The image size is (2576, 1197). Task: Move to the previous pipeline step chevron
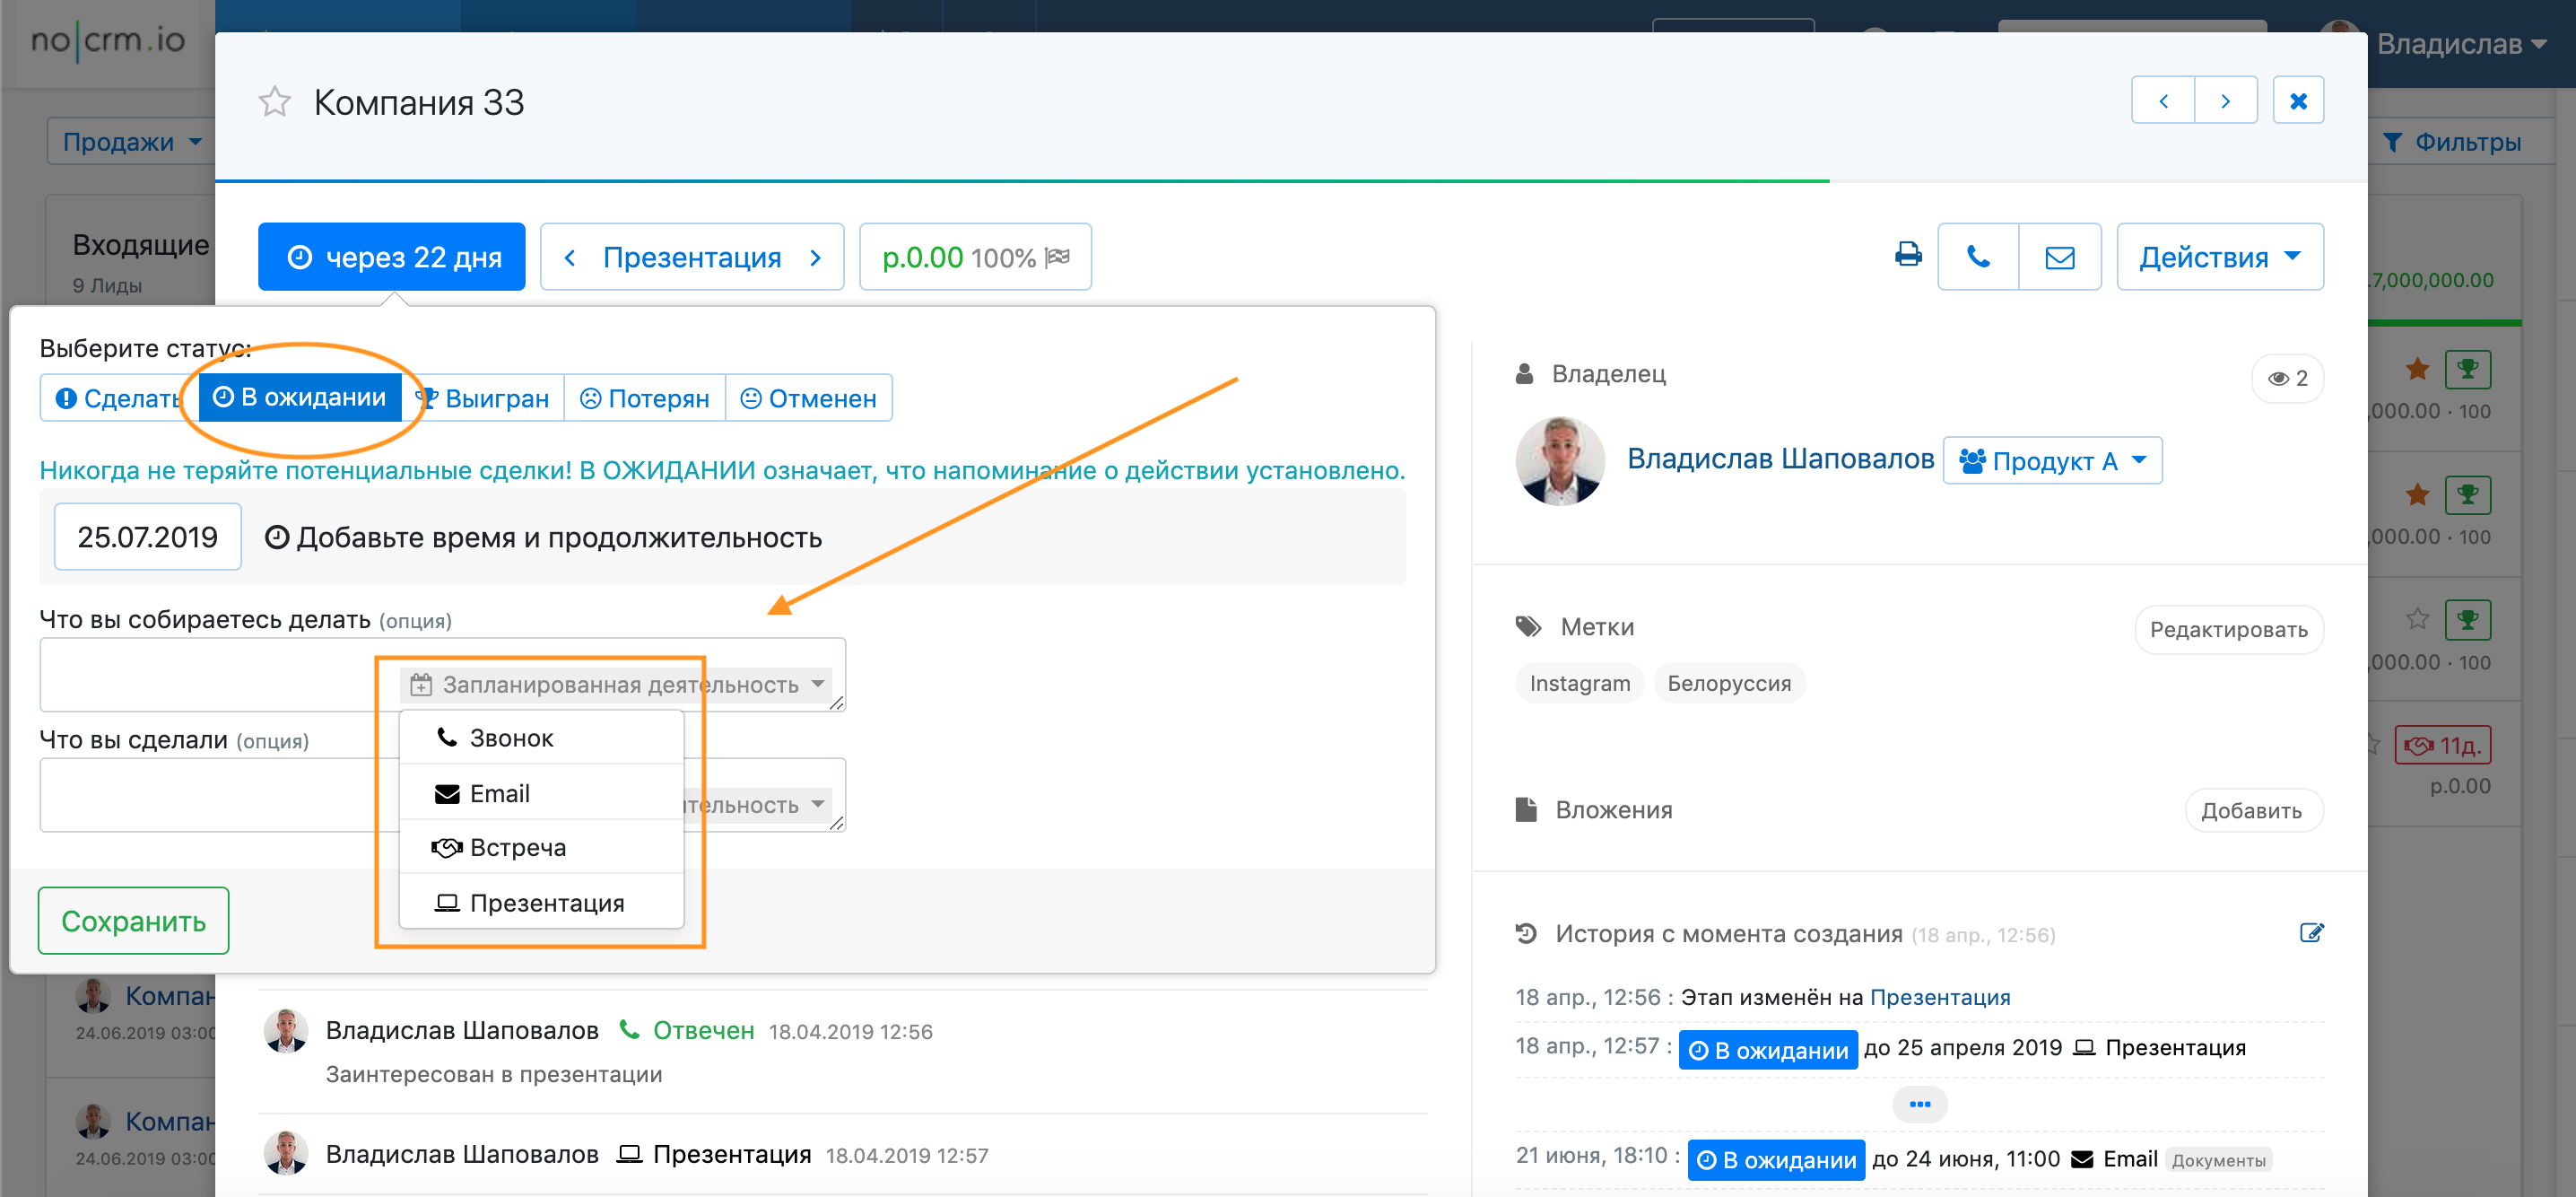coord(570,258)
